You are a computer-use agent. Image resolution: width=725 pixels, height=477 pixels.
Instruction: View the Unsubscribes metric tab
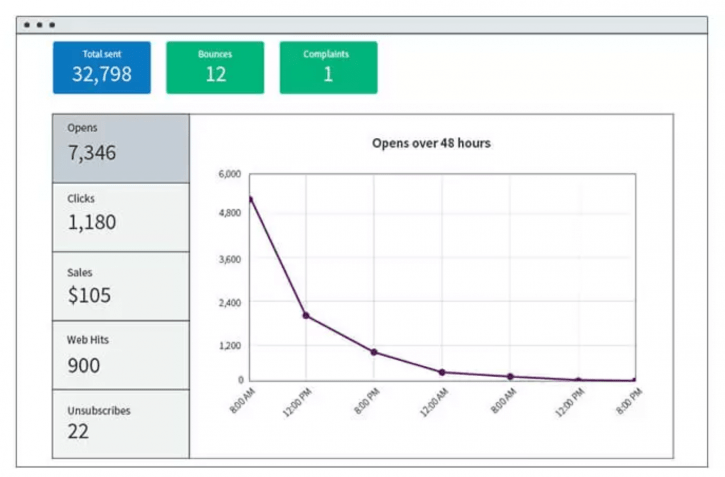[x=120, y=424]
